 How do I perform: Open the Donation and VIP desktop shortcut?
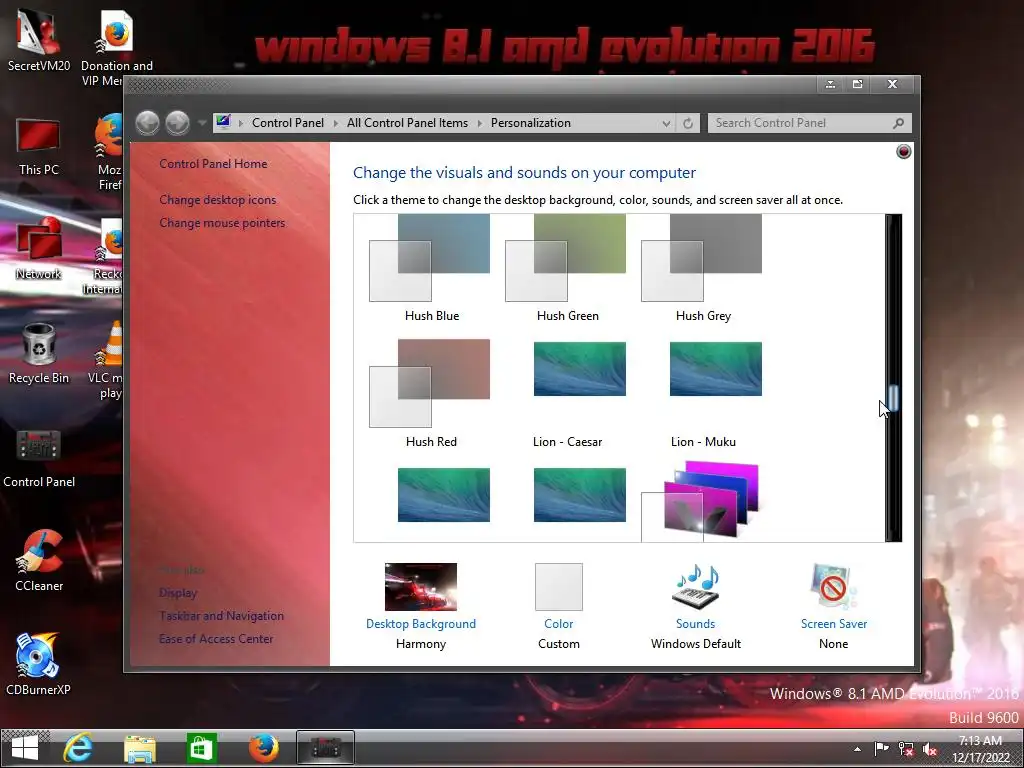point(117,47)
